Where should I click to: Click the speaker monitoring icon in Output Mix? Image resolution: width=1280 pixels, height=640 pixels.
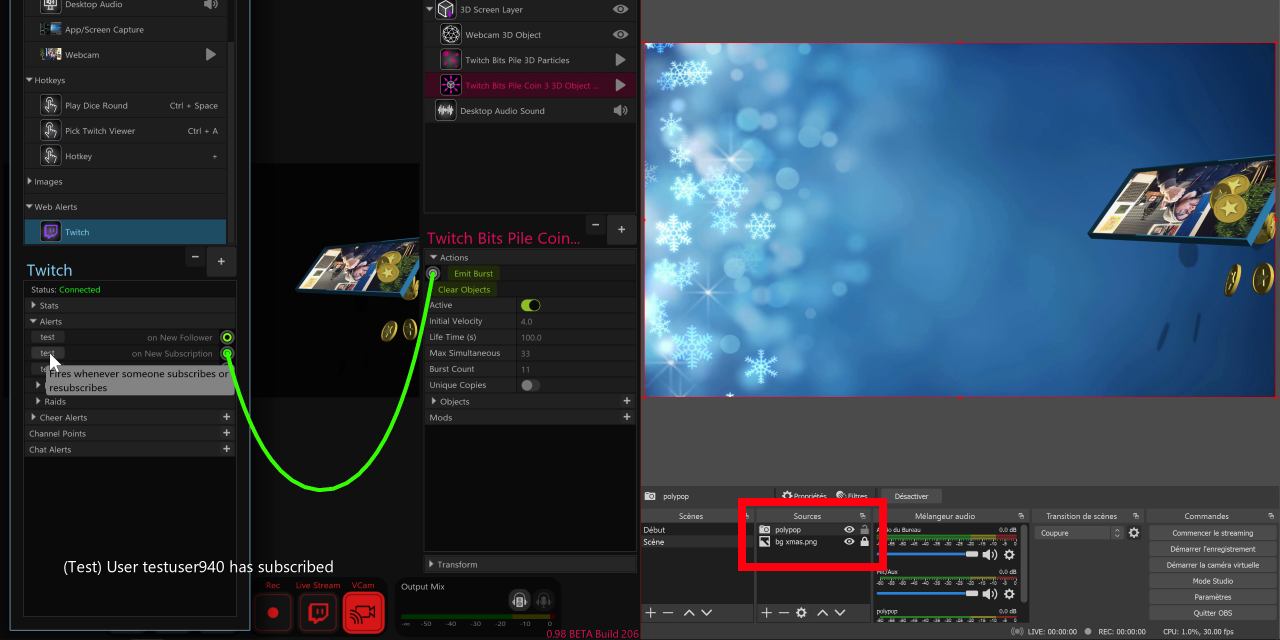(x=519, y=600)
